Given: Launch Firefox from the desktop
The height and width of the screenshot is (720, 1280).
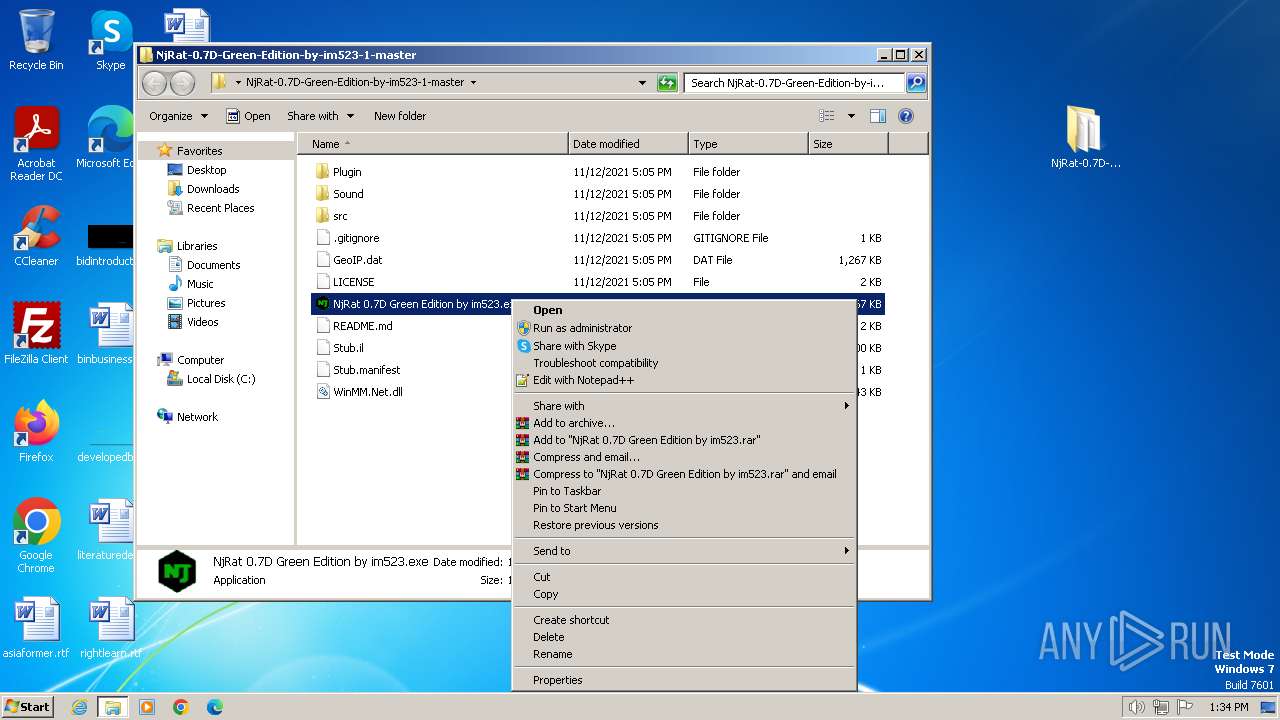Looking at the screenshot, I should point(36,432).
